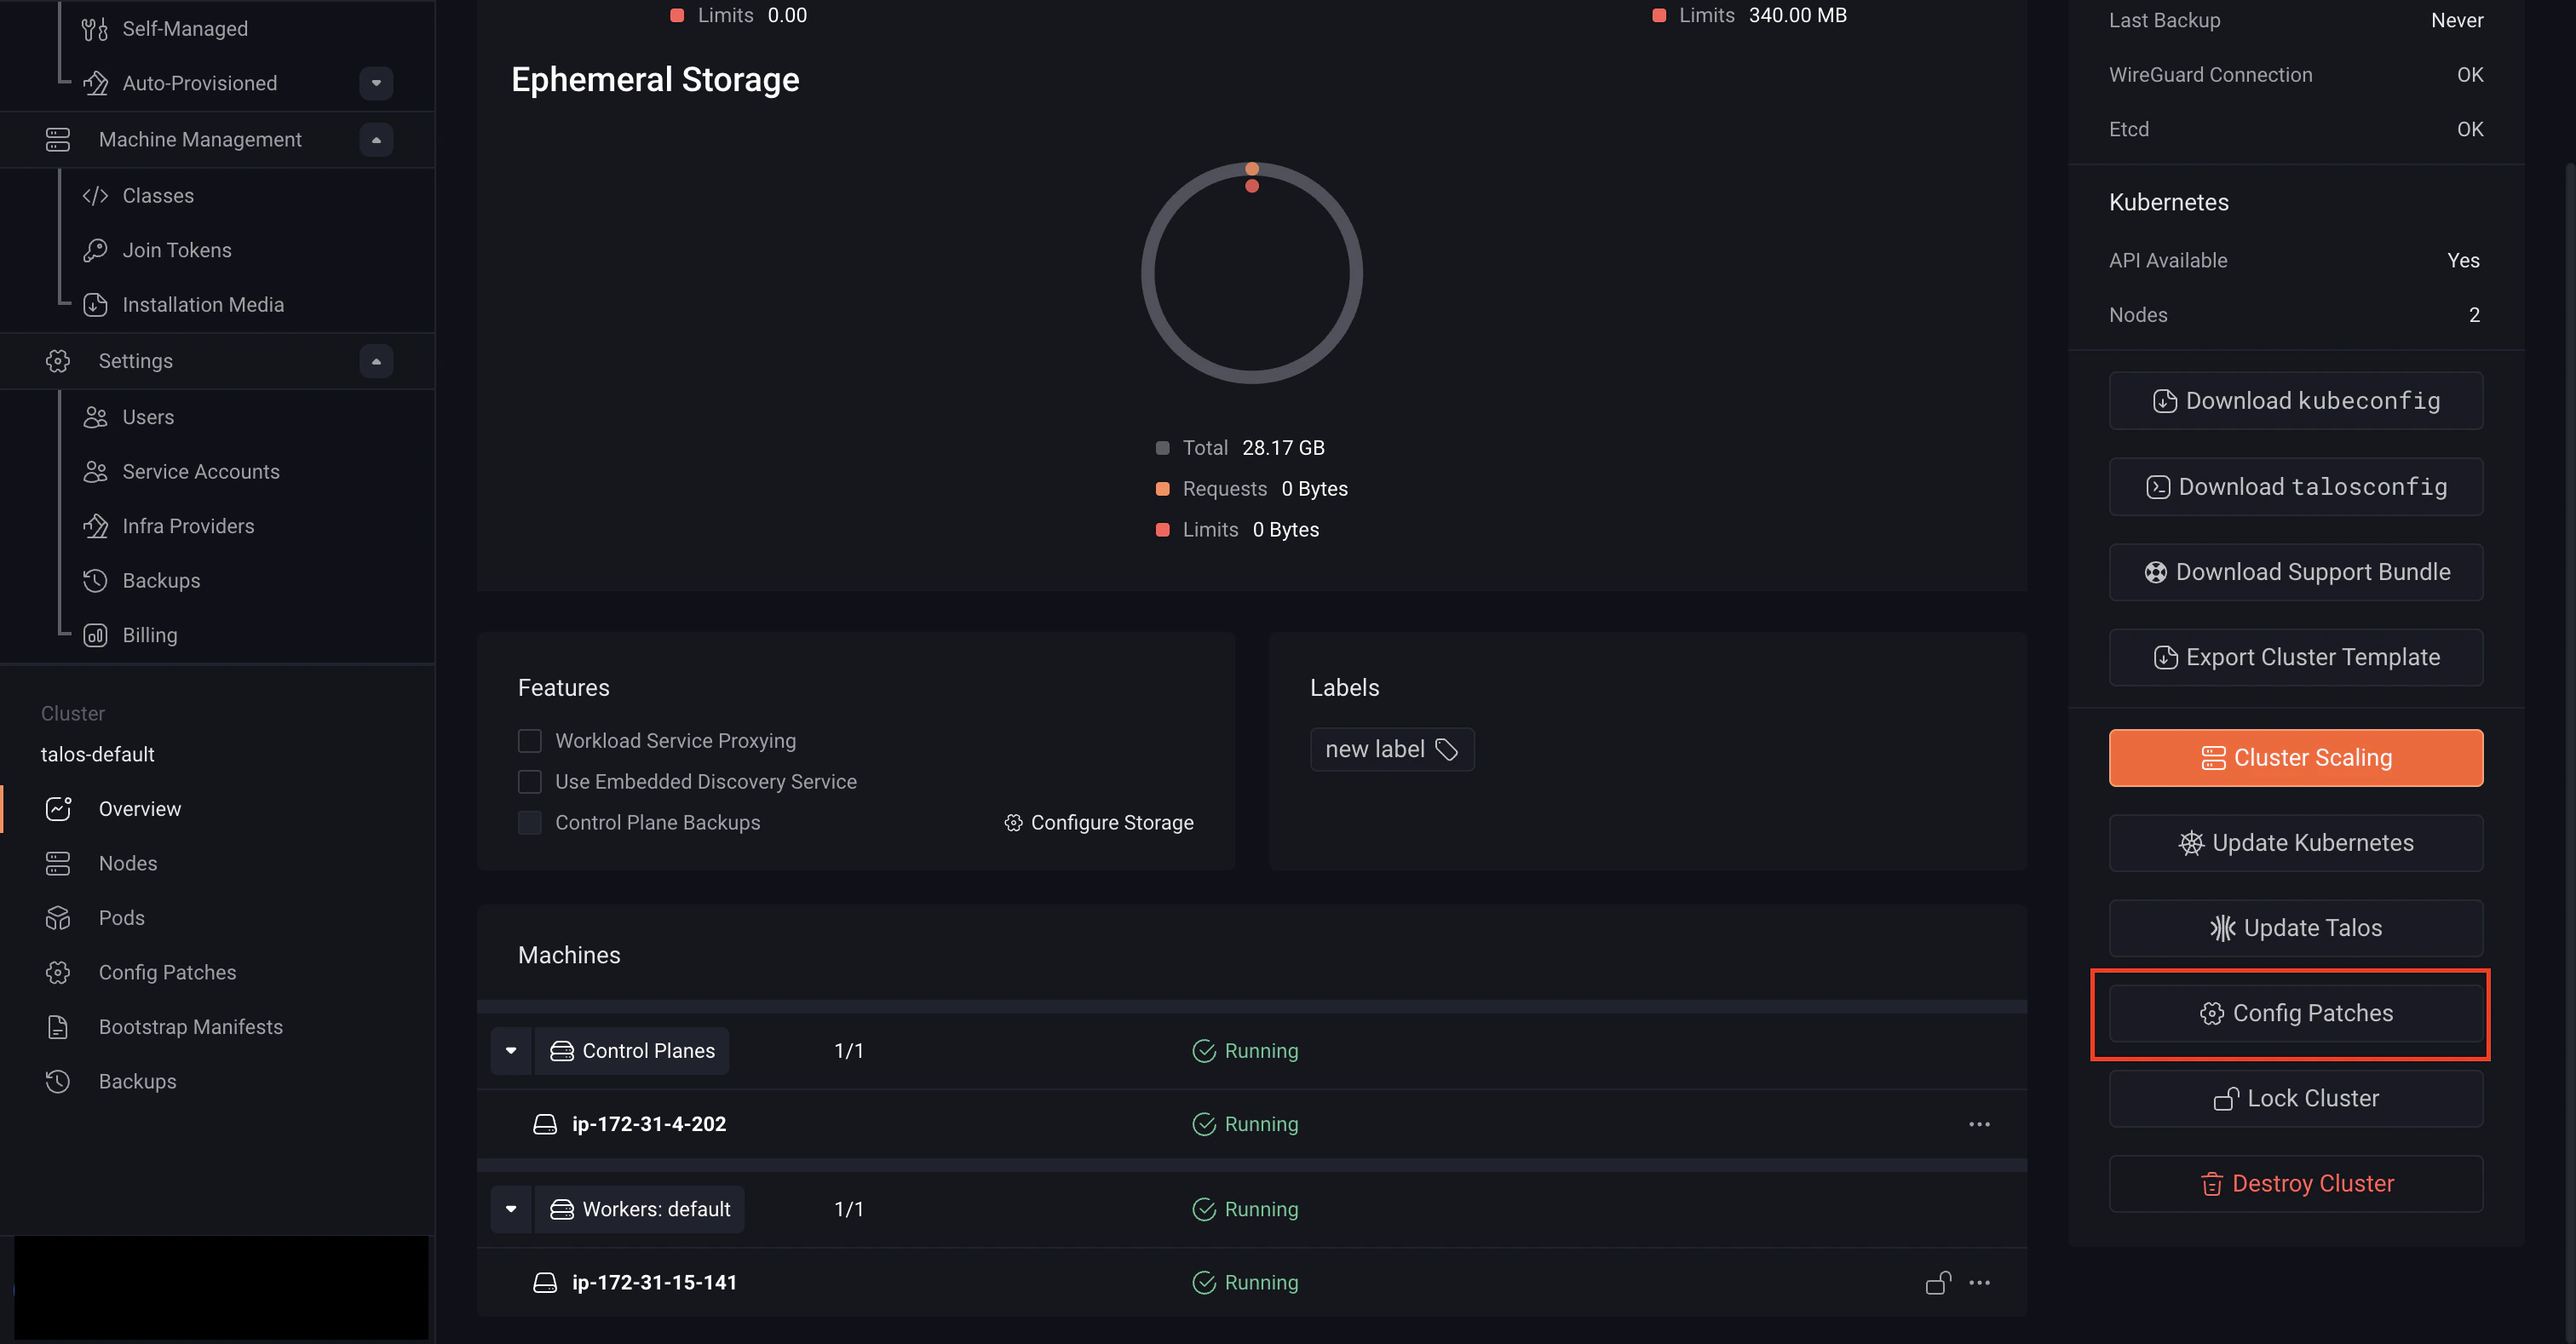Select the Installation Media sidebar icon
Screen dimensions: 2576x1344
coord(95,304)
